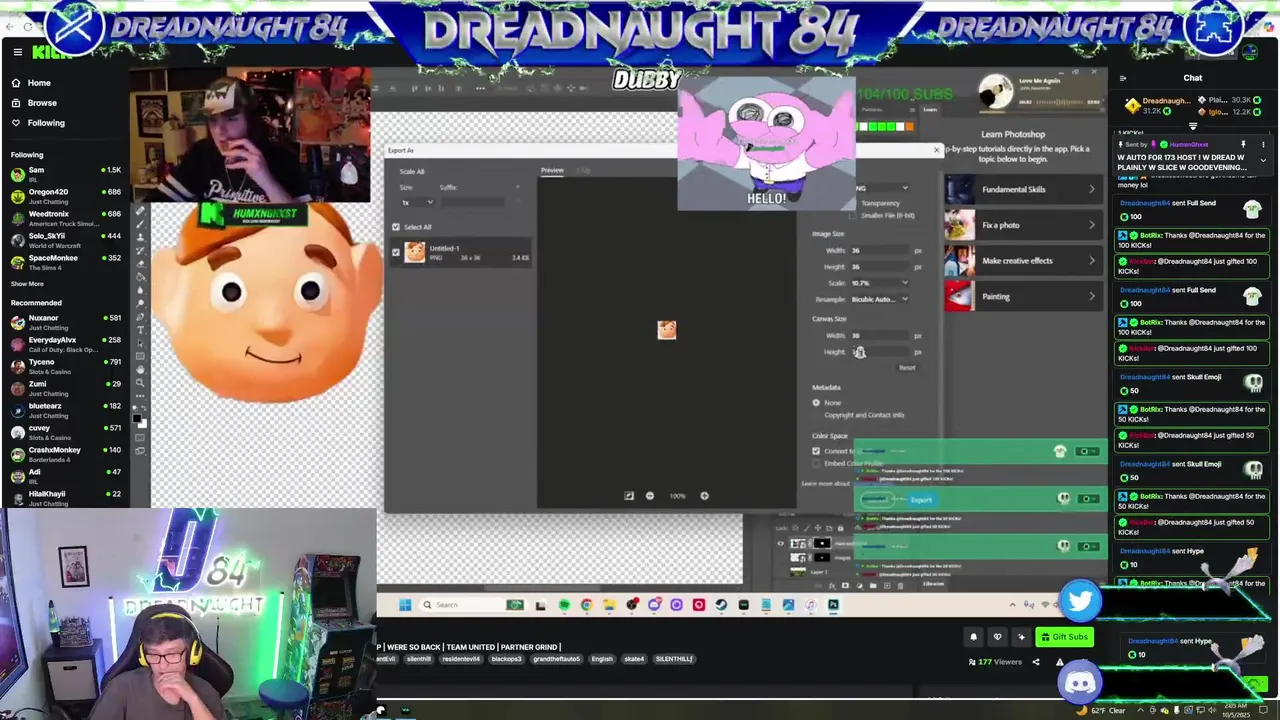Go to Kick Home
The image size is (1280, 720).
tap(39, 83)
